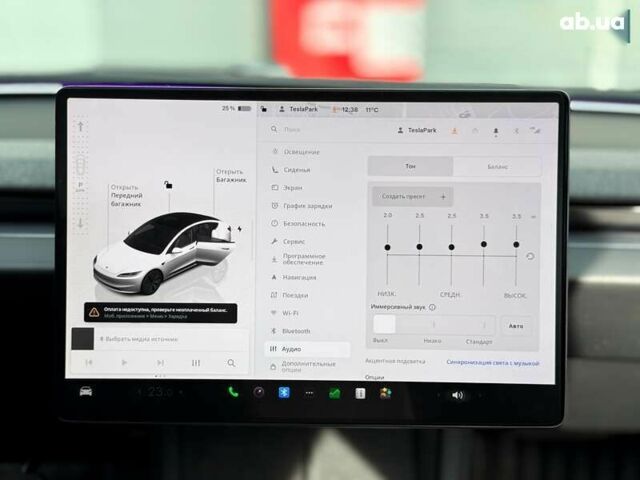Open the phone app in bottom dock
640x480 pixels.
(x=233, y=392)
